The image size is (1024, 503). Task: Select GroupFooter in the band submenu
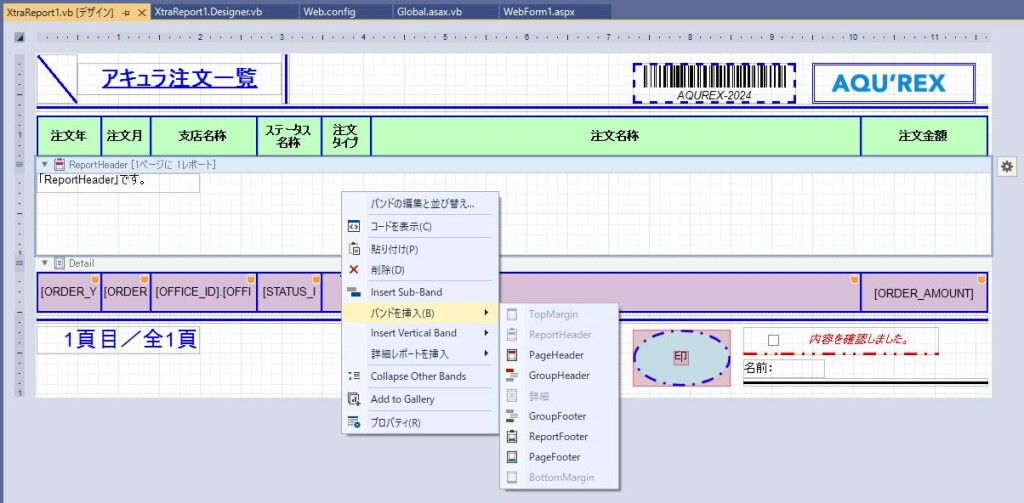click(557, 416)
